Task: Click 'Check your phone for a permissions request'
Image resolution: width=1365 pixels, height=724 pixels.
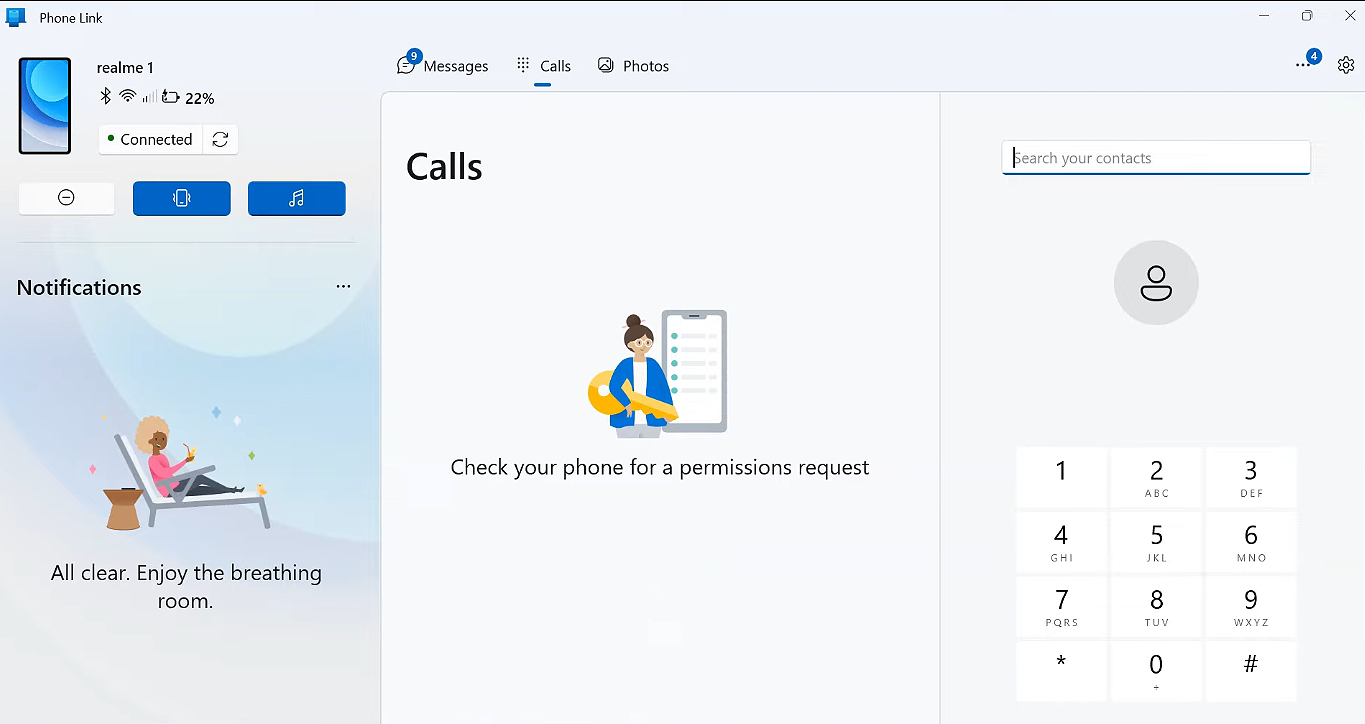Action: 660,467
